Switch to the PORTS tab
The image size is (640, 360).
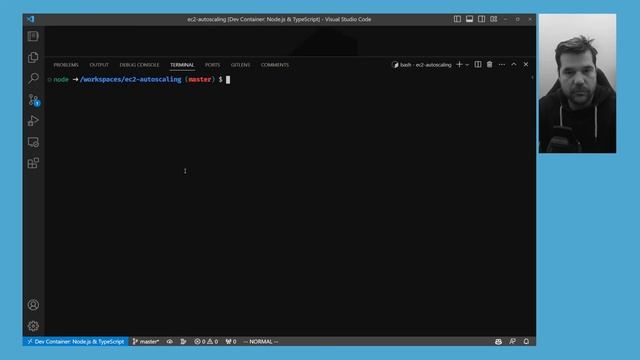pyautogui.click(x=212, y=65)
